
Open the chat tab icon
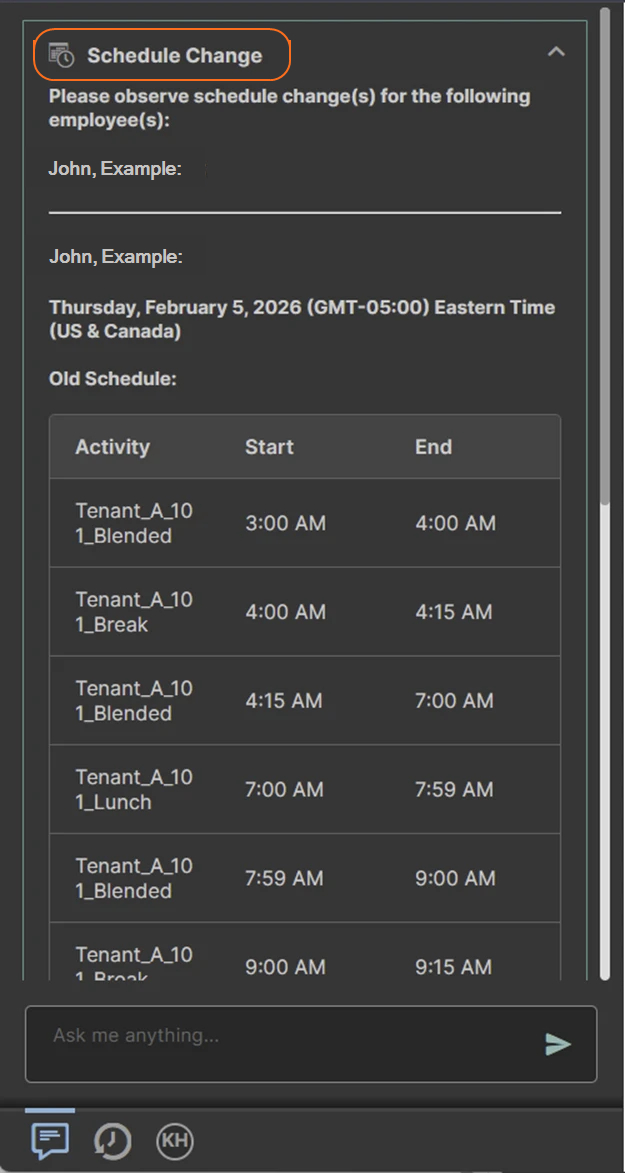point(50,1140)
